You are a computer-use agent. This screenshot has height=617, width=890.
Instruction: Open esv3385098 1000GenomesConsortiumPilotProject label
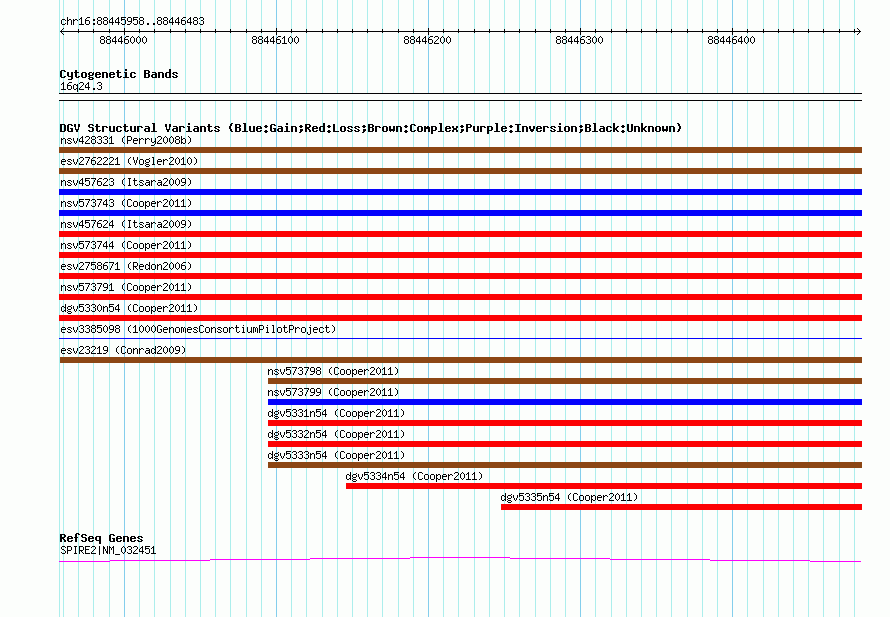pyautogui.click(x=198, y=329)
